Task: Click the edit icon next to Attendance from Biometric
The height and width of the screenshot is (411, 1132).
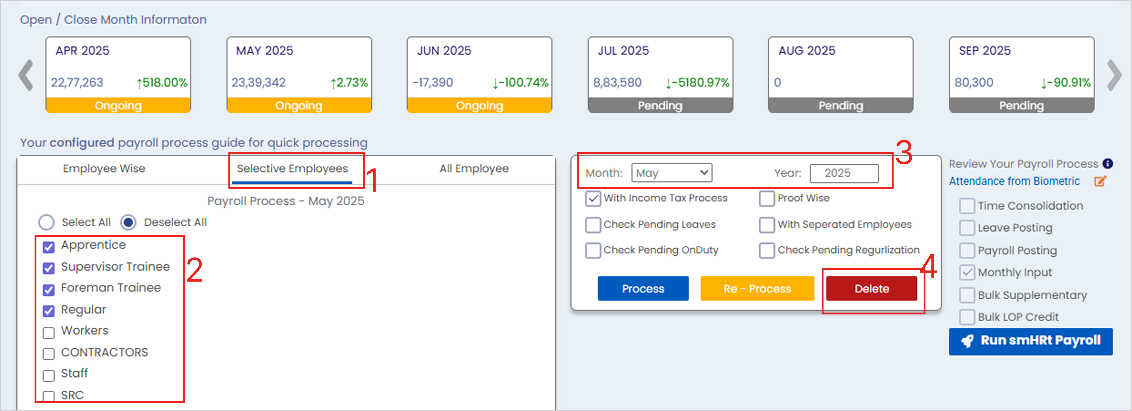Action: point(1100,182)
